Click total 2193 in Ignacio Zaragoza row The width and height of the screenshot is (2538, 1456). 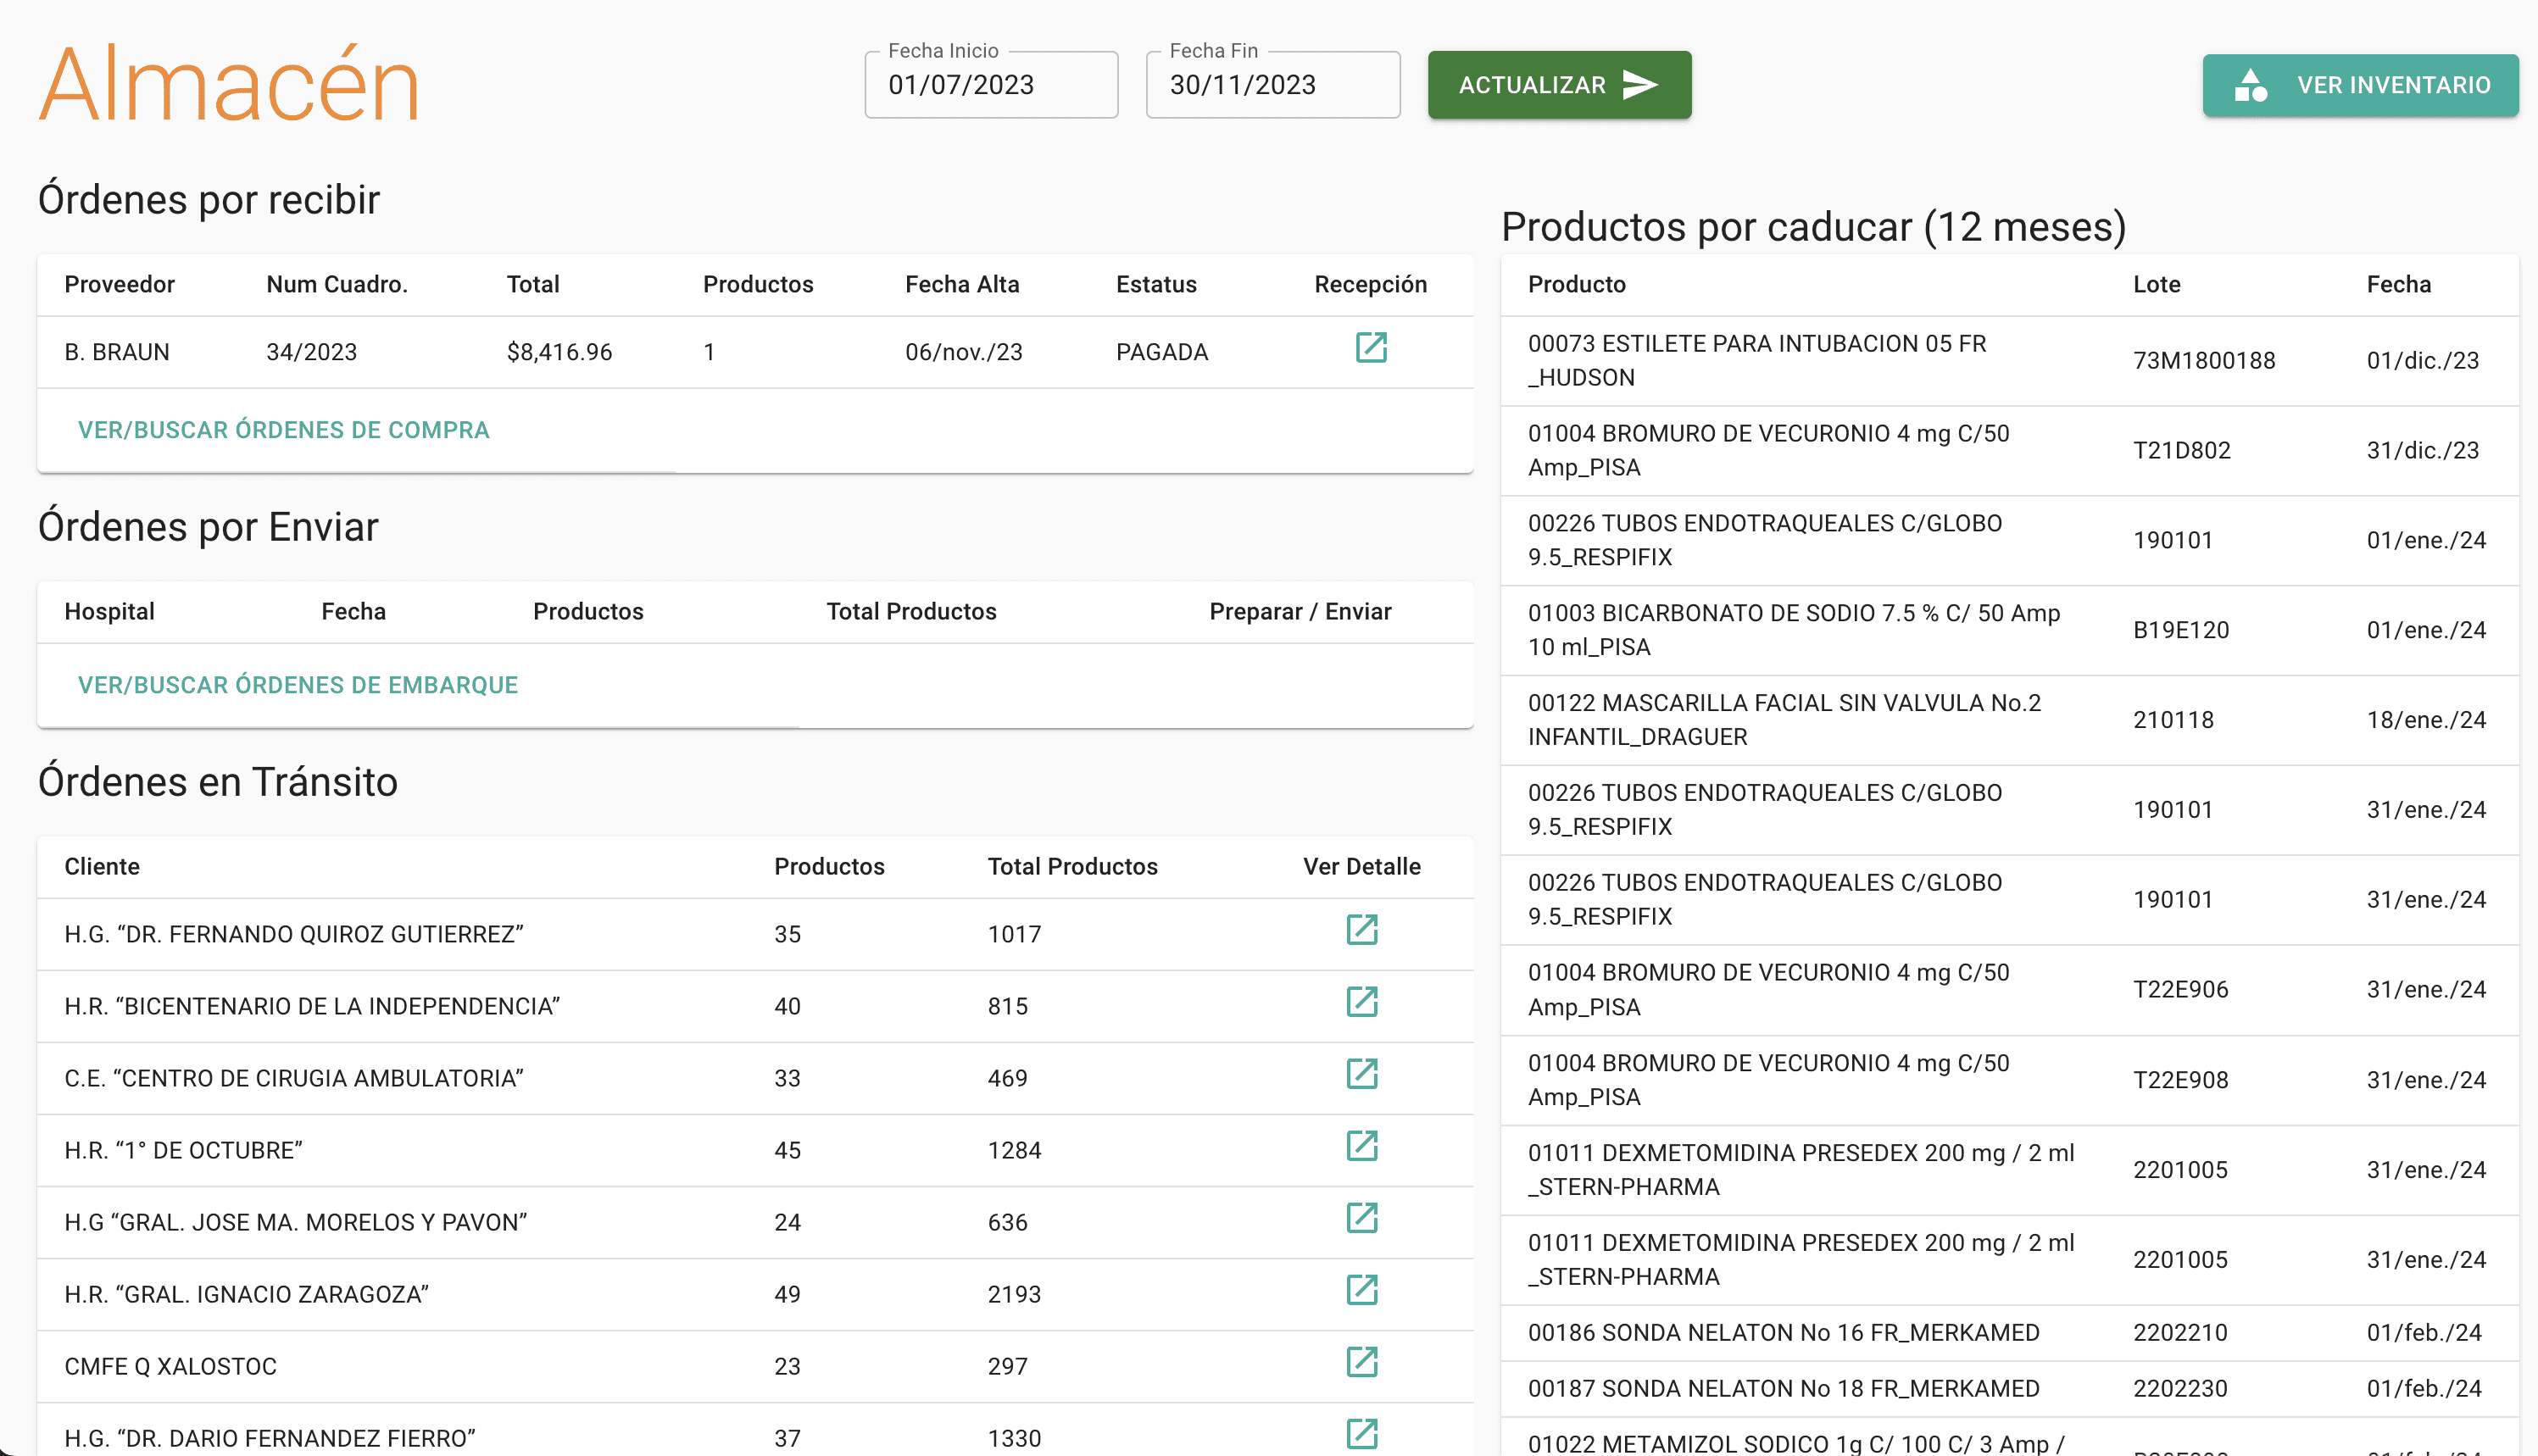coord(1014,1294)
